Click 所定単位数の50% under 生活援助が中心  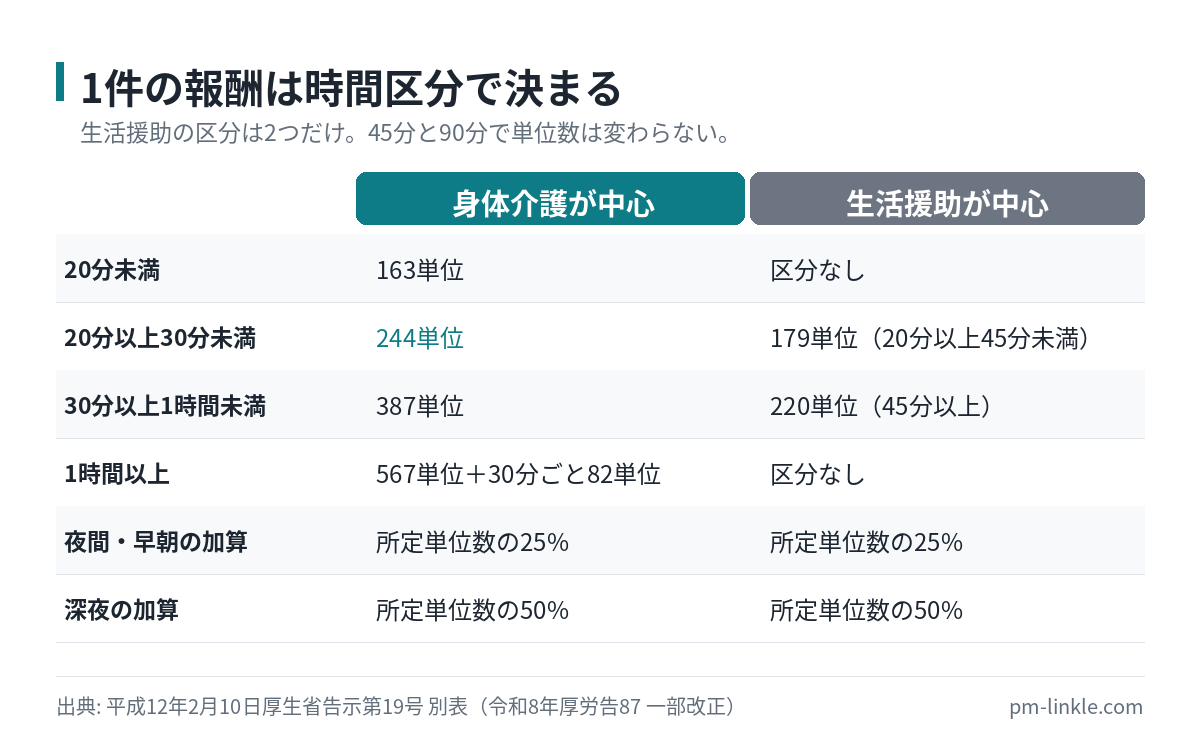[x=866, y=610]
